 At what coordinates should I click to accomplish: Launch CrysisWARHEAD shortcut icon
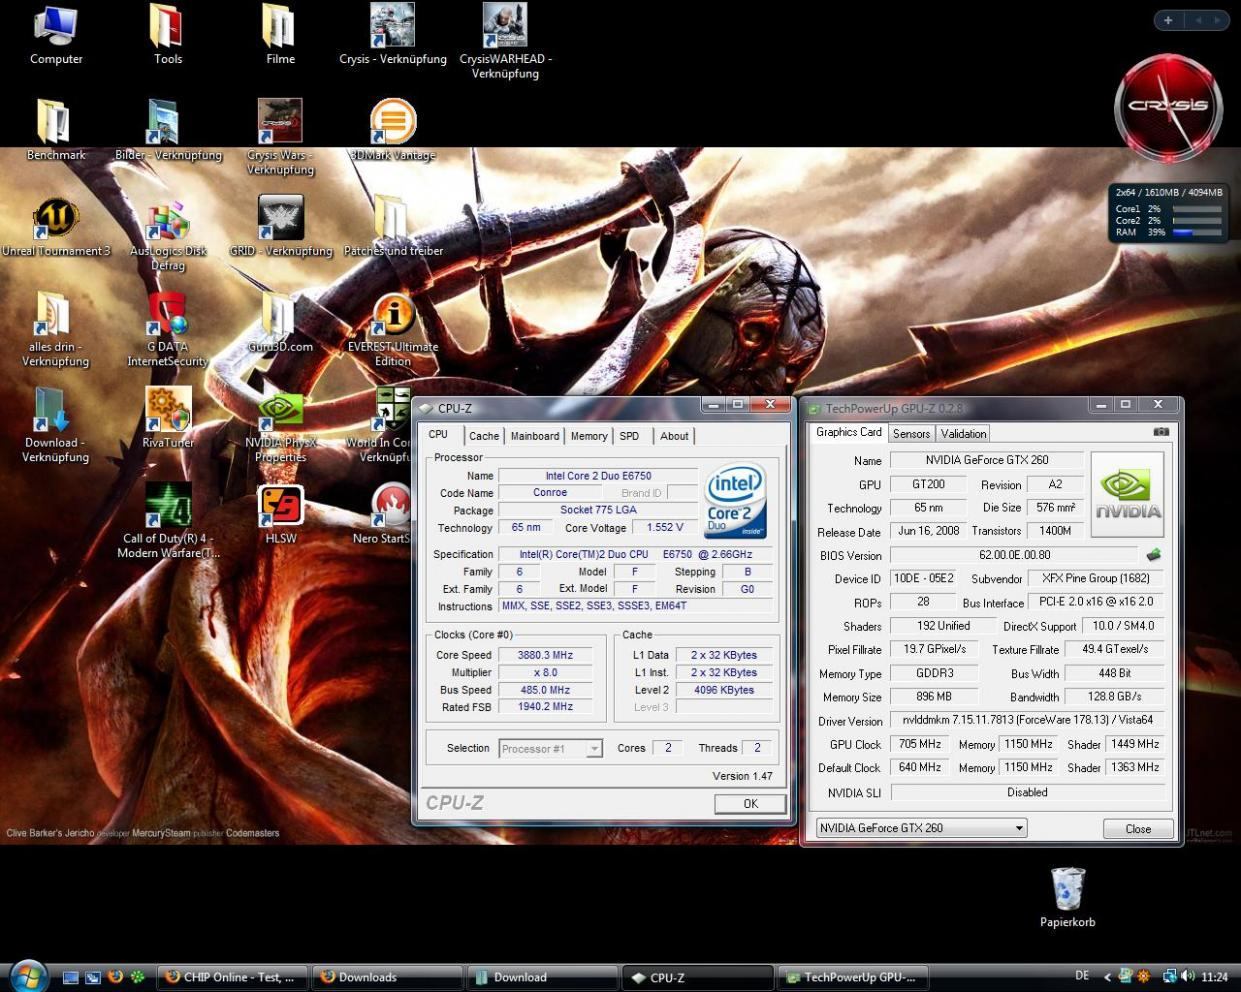tap(505, 40)
